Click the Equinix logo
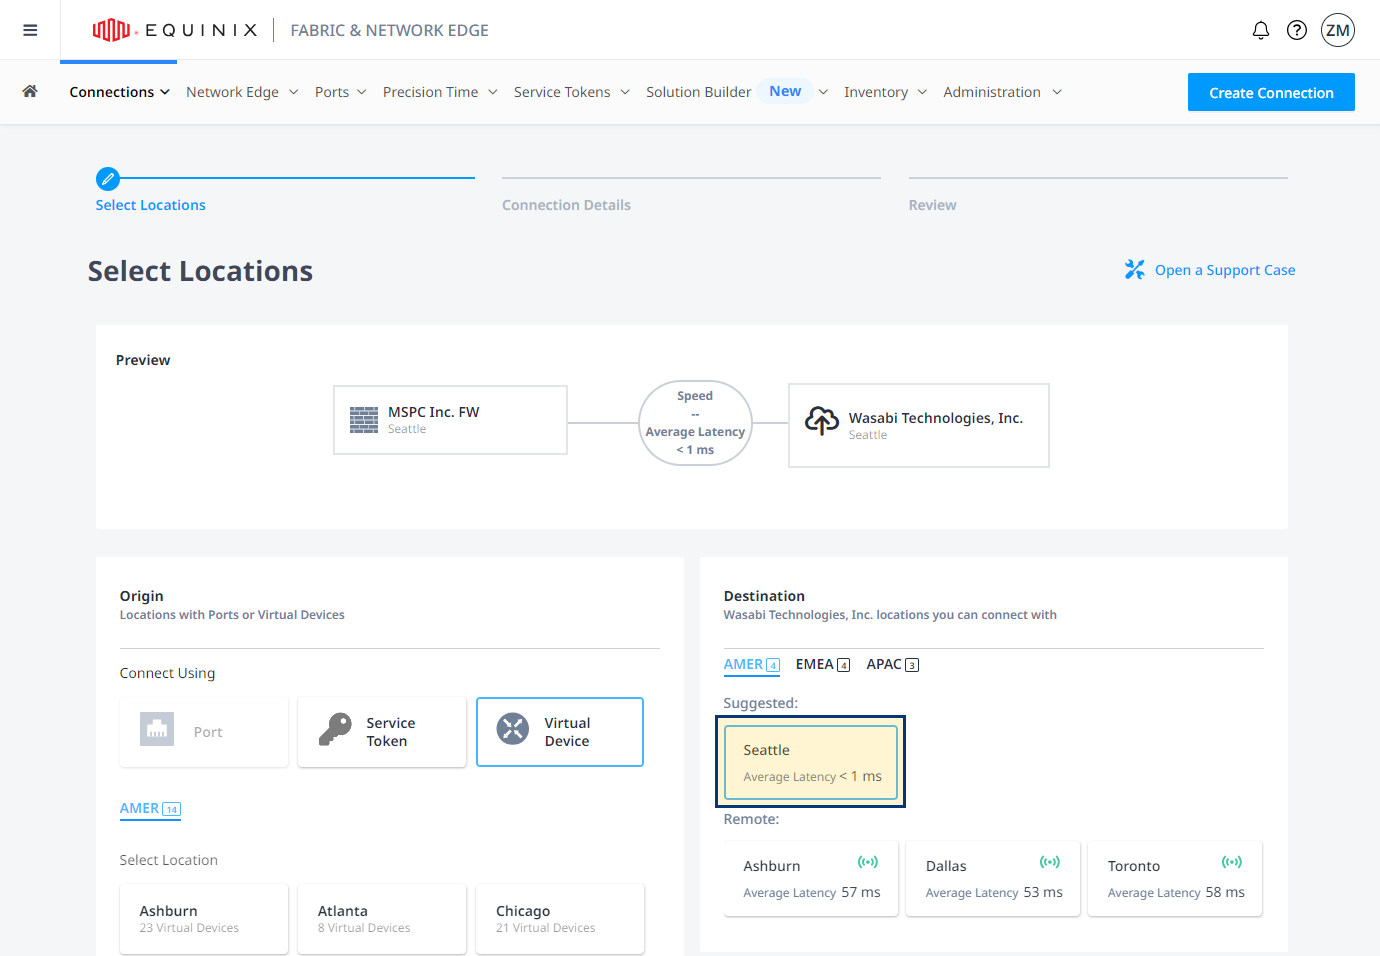The image size is (1380, 956). pos(174,30)
